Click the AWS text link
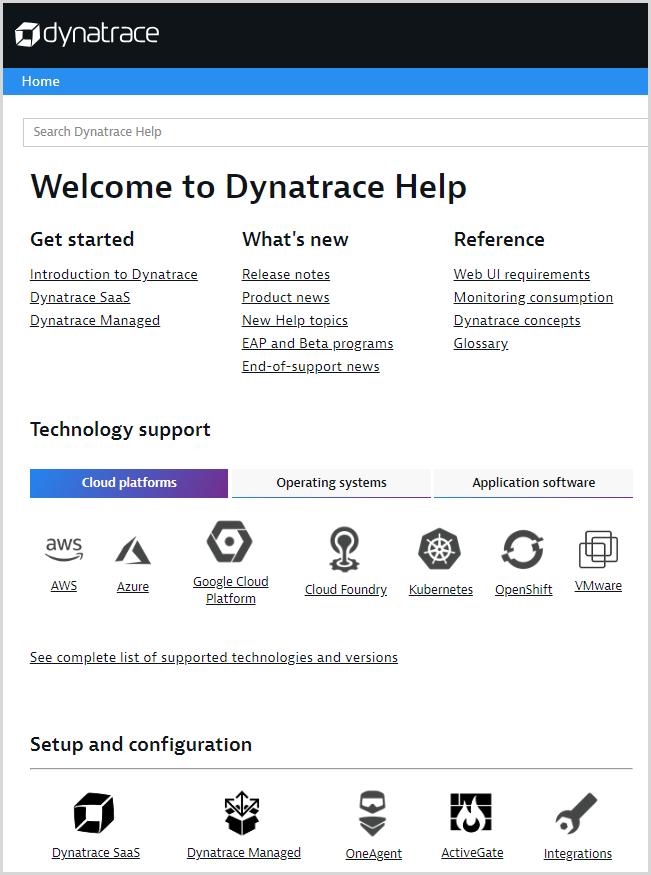The image size is (651, 875). tap(64, 586)
